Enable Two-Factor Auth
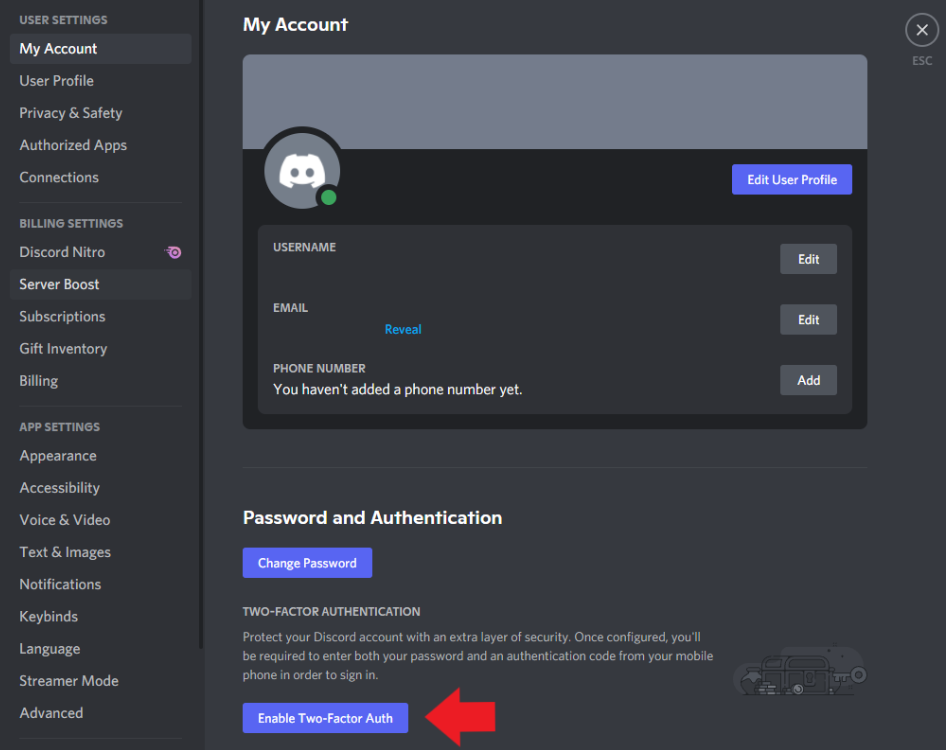Viewport: 946px width, 750px height. (x=325, y=718)
